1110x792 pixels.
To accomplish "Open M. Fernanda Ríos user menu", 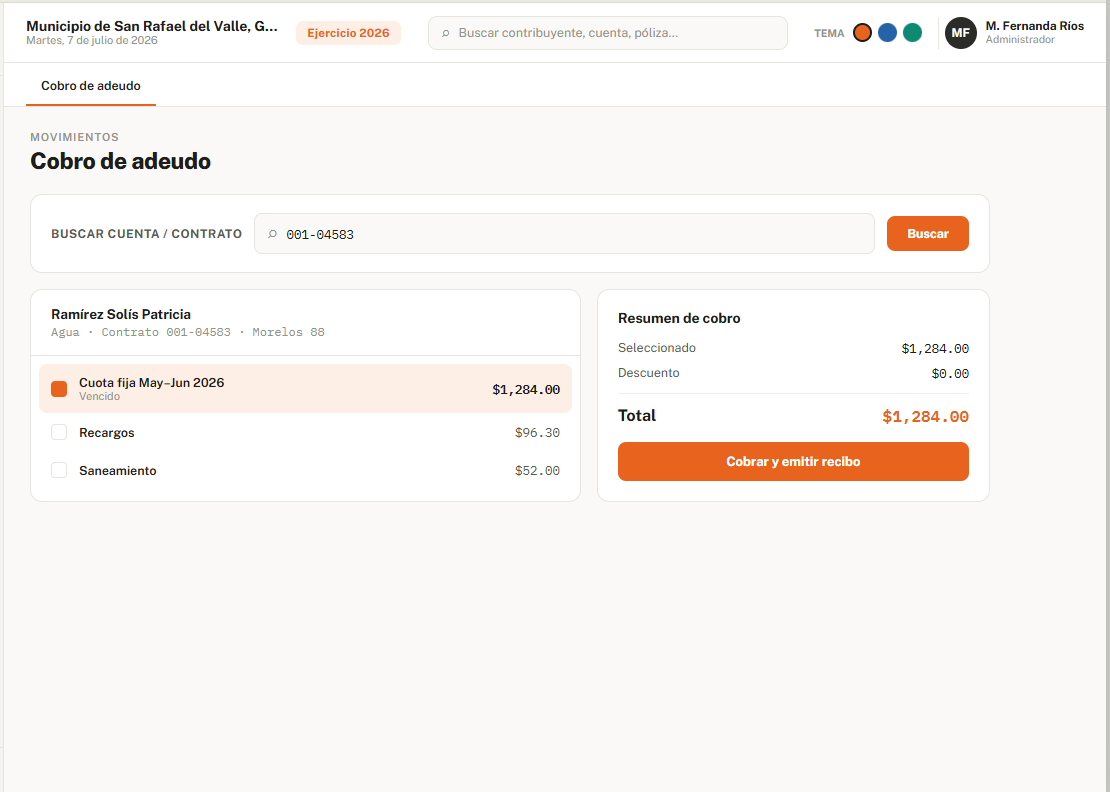I will click(1034, 33).
